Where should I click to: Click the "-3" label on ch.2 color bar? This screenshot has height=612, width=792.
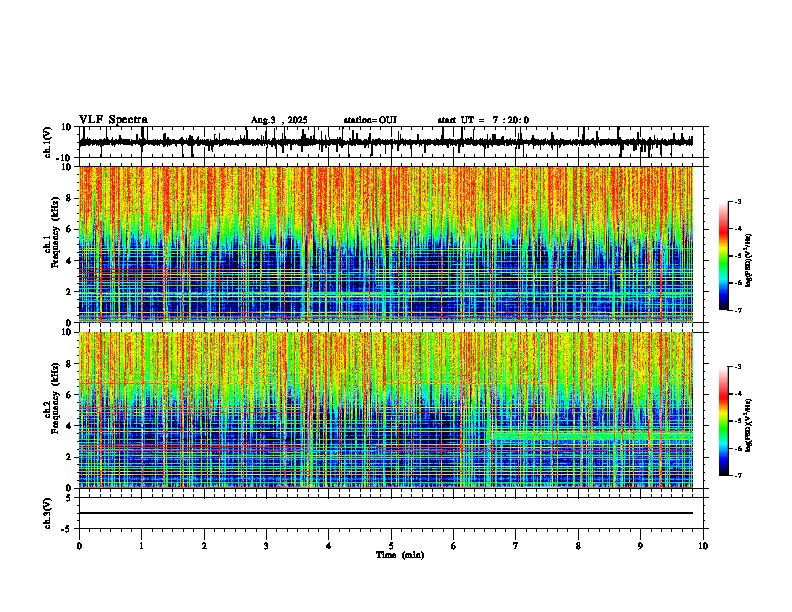point(738,367)
